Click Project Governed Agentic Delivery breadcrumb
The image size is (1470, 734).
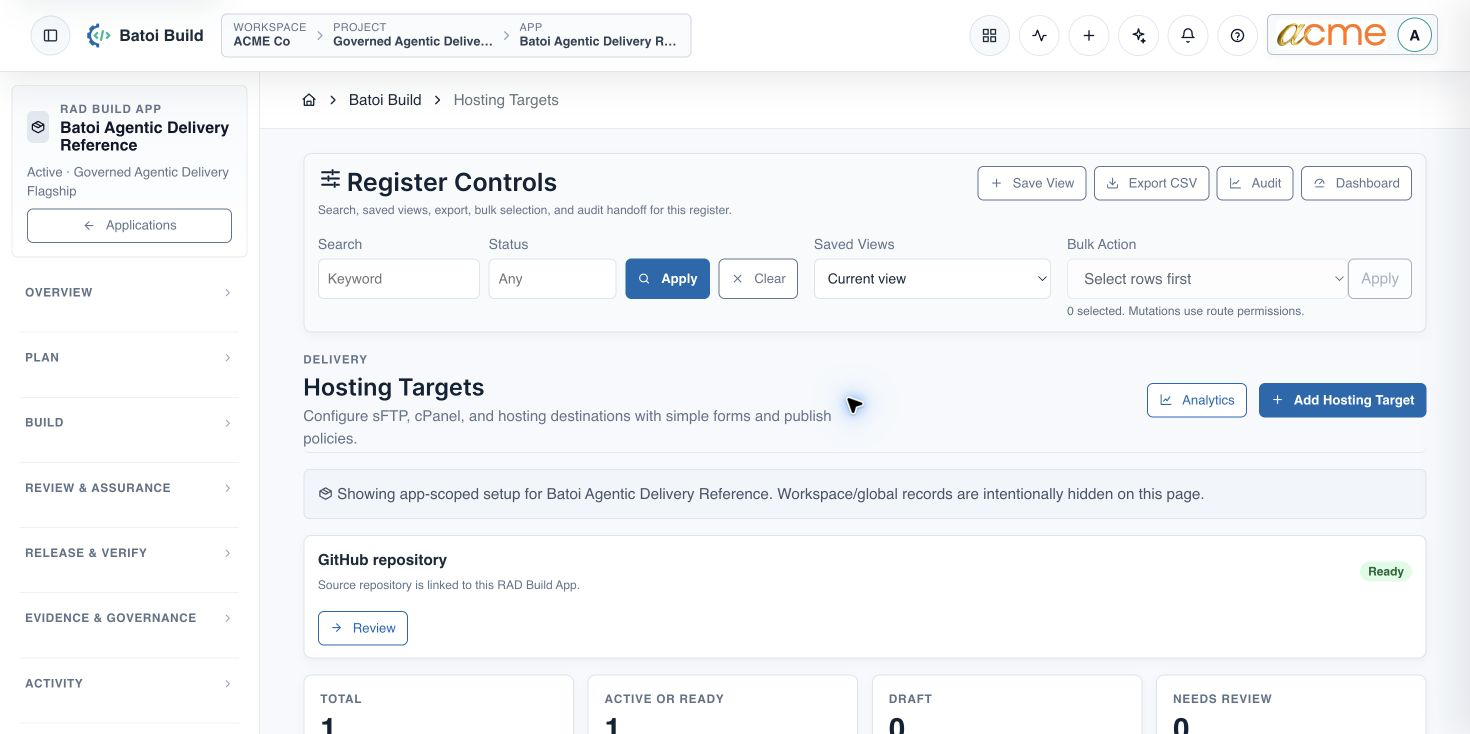click(413, 35)
